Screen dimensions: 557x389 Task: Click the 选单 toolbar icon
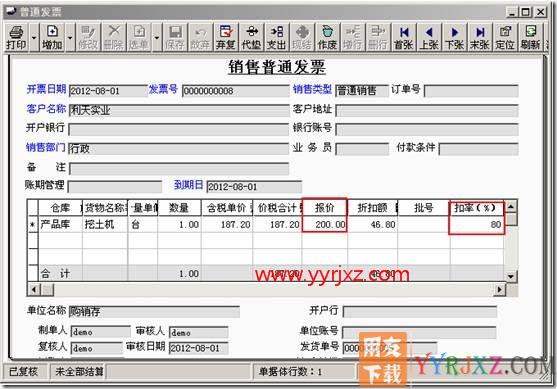139,38
